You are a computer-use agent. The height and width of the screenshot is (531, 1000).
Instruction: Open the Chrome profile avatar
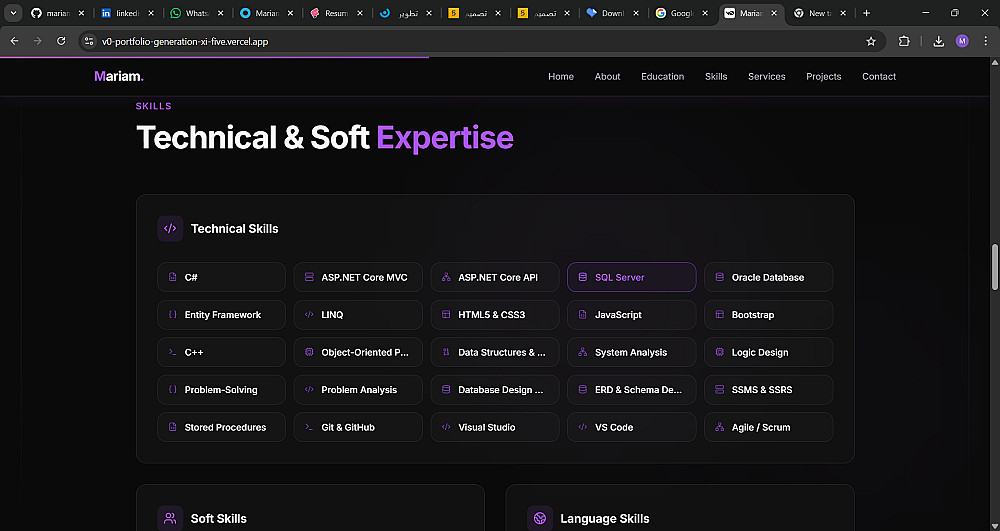[x=962, y=41]
